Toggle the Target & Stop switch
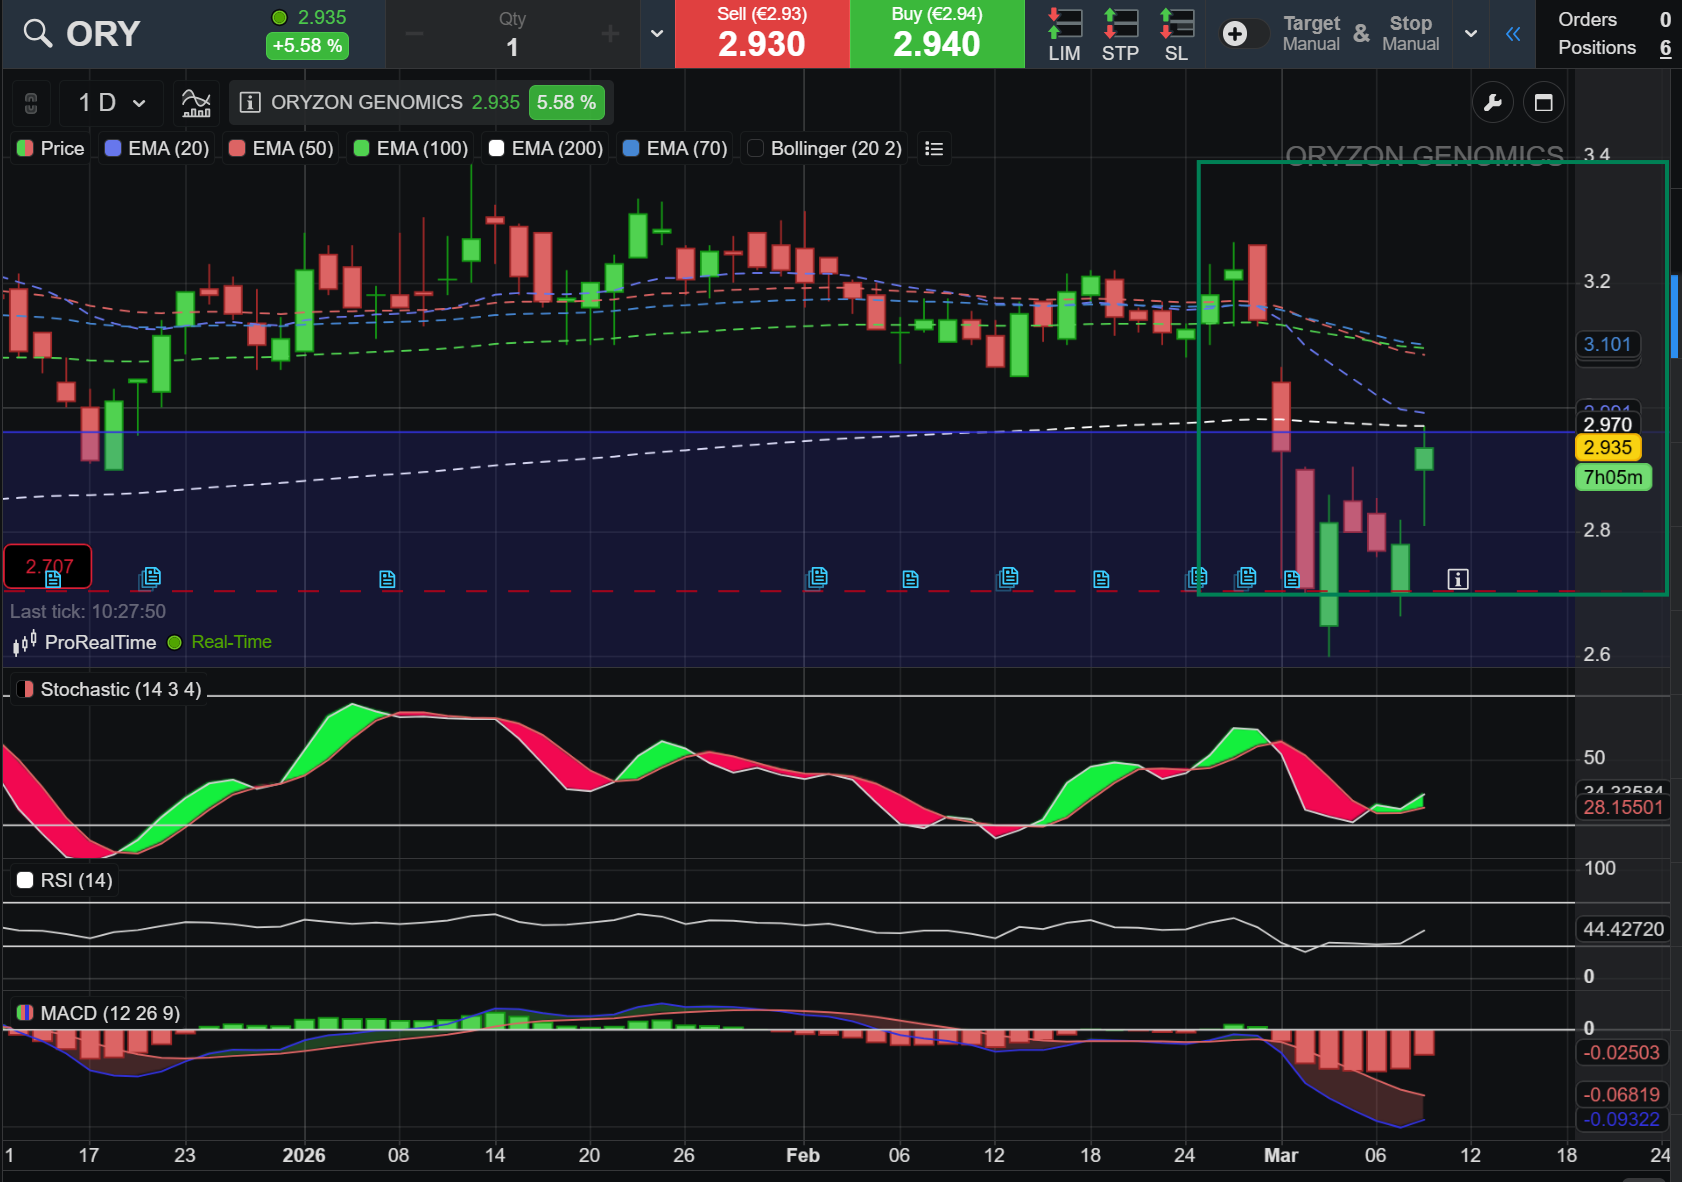1682x1182 pixels. (1244, 34)
